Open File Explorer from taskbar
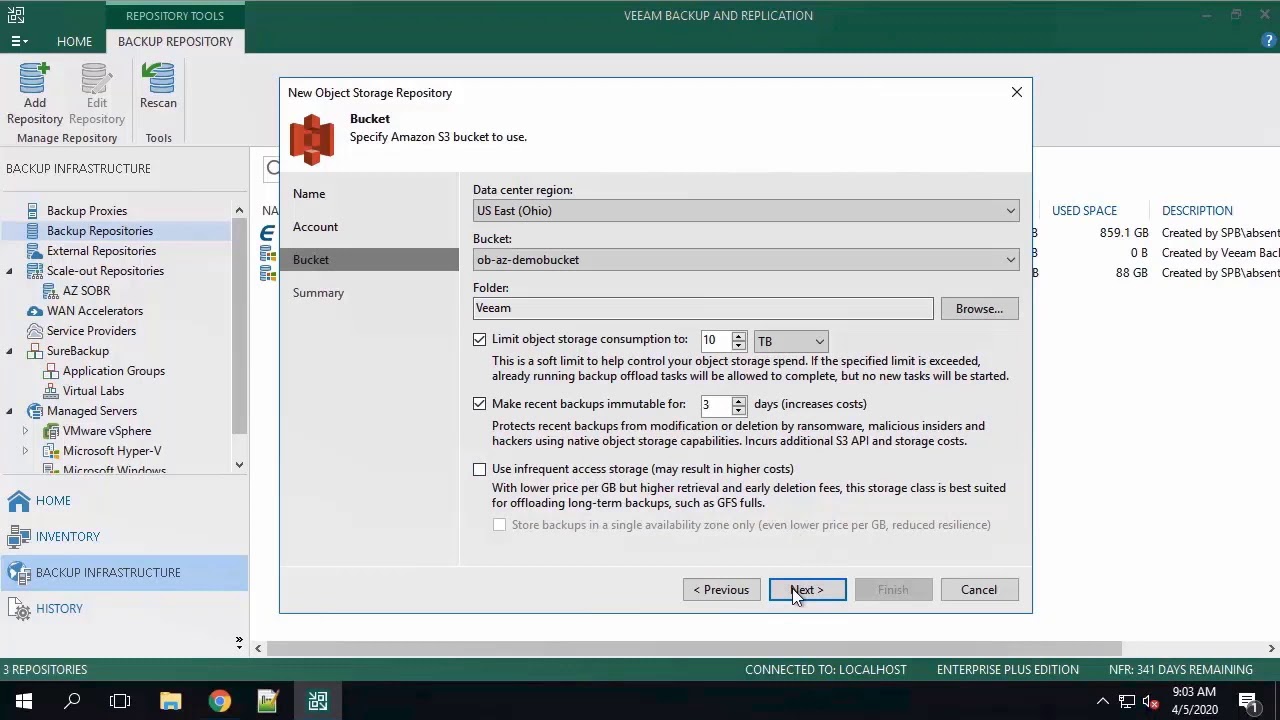Image resolution: width=1280 pixels, height=720 pixels. point(170,701)
